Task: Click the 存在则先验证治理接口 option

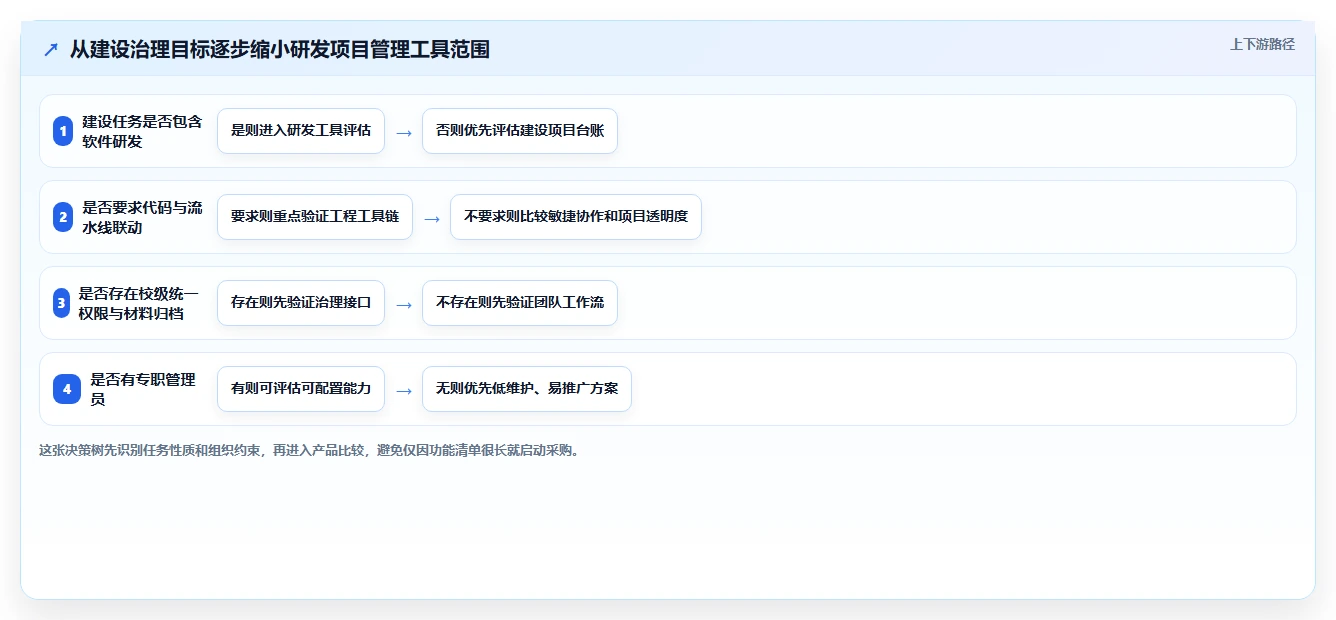Action: point(301,303)
